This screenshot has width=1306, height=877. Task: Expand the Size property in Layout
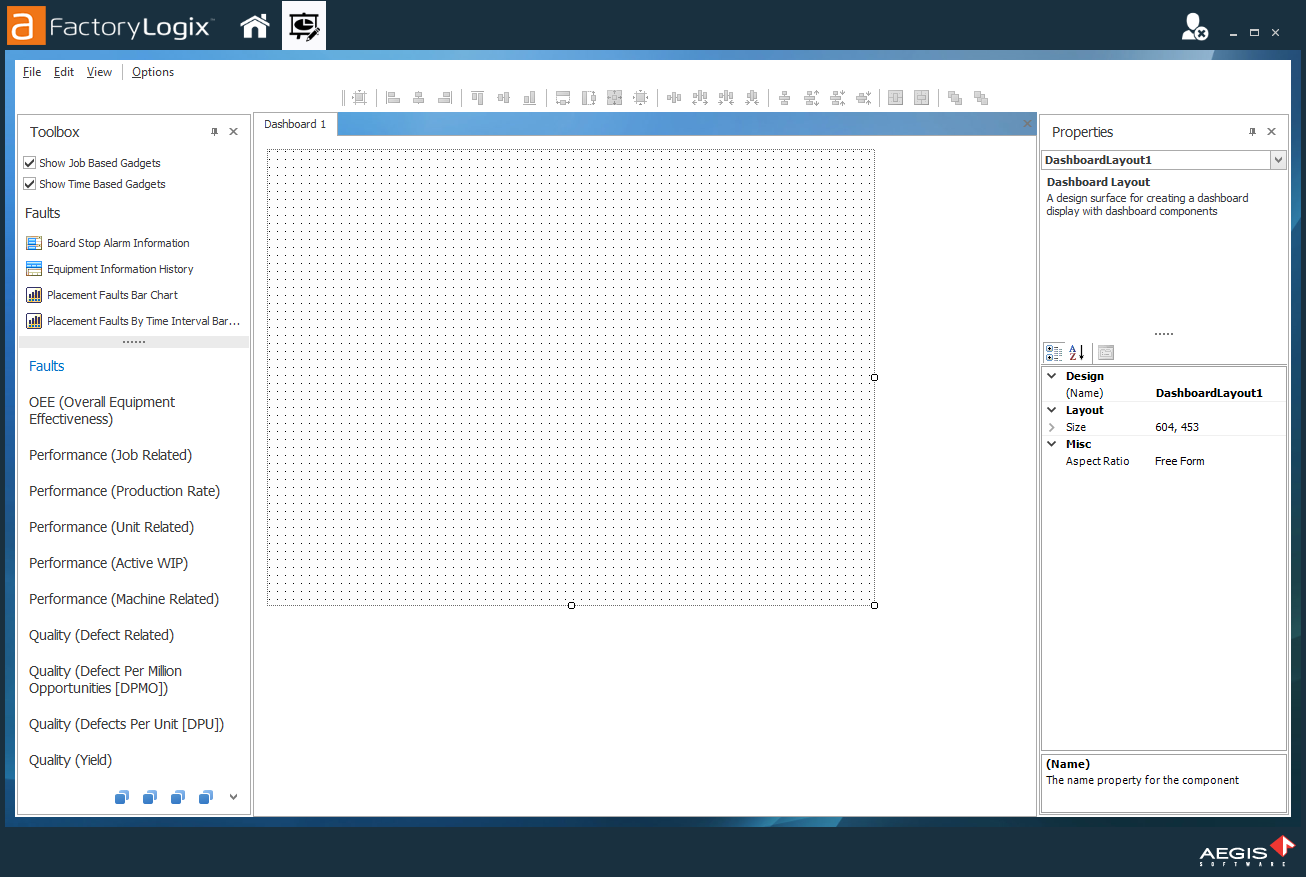coord(1051,427)
